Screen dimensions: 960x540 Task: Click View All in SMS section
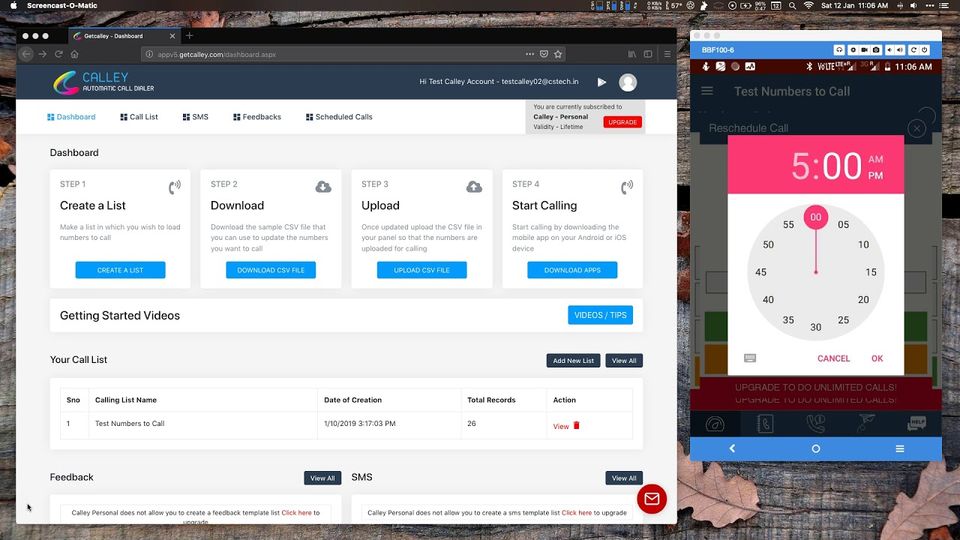(624, 478)
